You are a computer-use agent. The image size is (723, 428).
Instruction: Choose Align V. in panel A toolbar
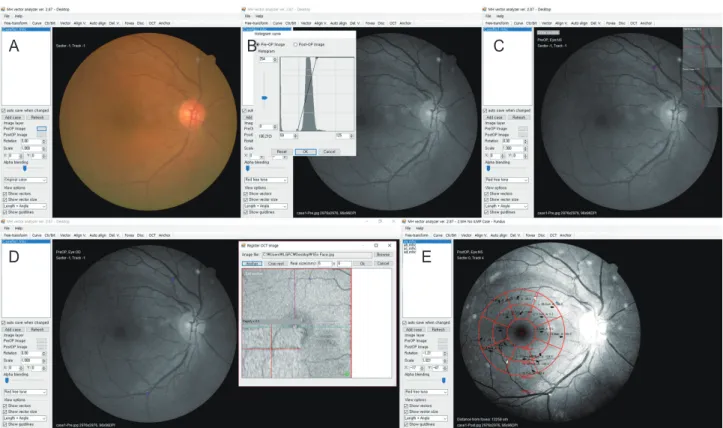click(x=80, y=23)
